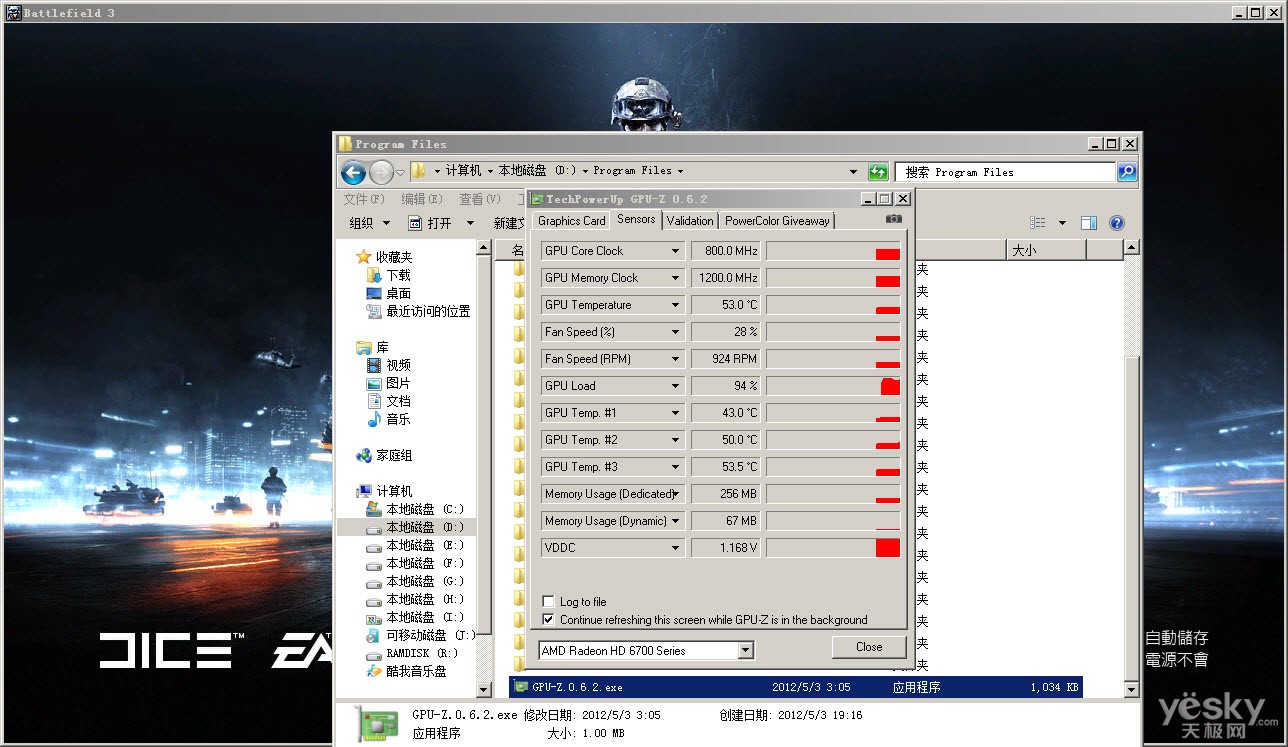Uncheck Continue refreshing in background checkbox
Viewport: 1288px width, 747px height.
pos(548,619)
